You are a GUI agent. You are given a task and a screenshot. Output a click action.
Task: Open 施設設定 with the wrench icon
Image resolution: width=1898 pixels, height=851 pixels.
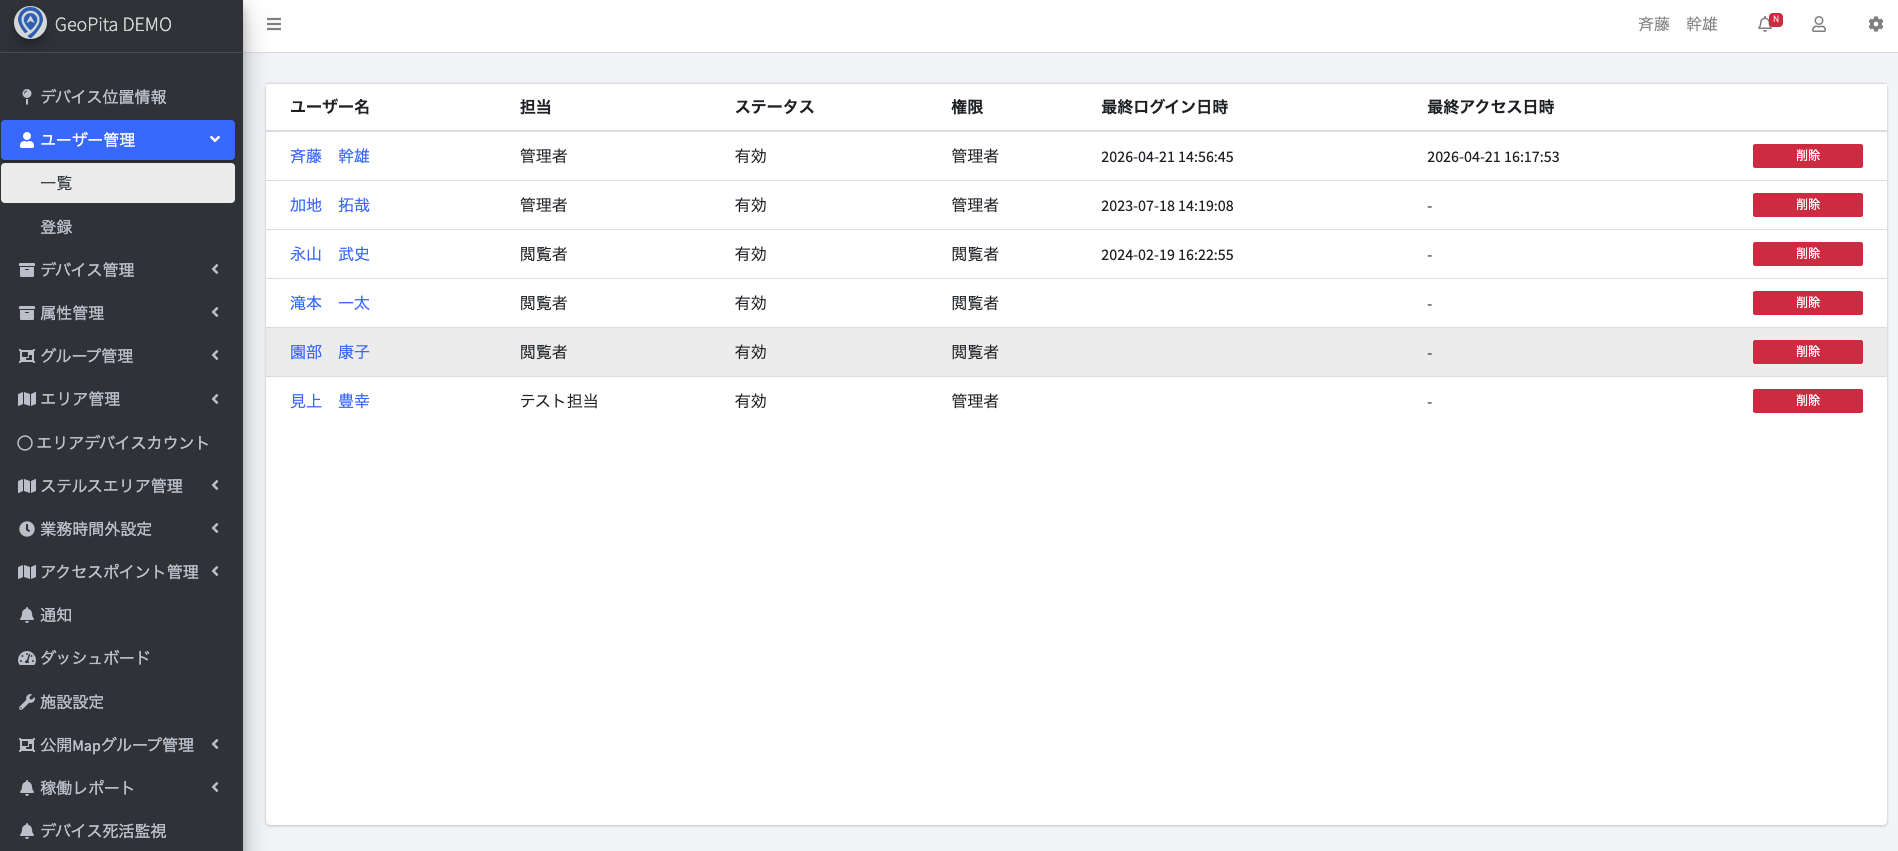pyautogui.click(x=72, y=702)
